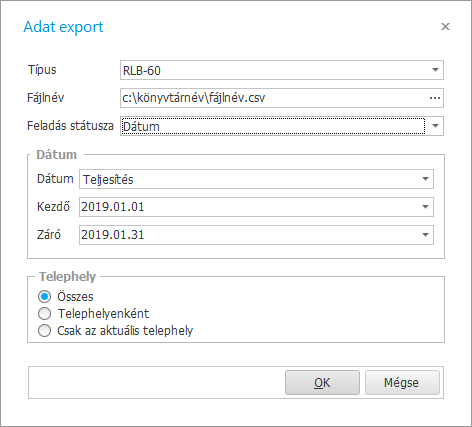
Task: Select the Összes radio button
Action: tap(44, 297)
